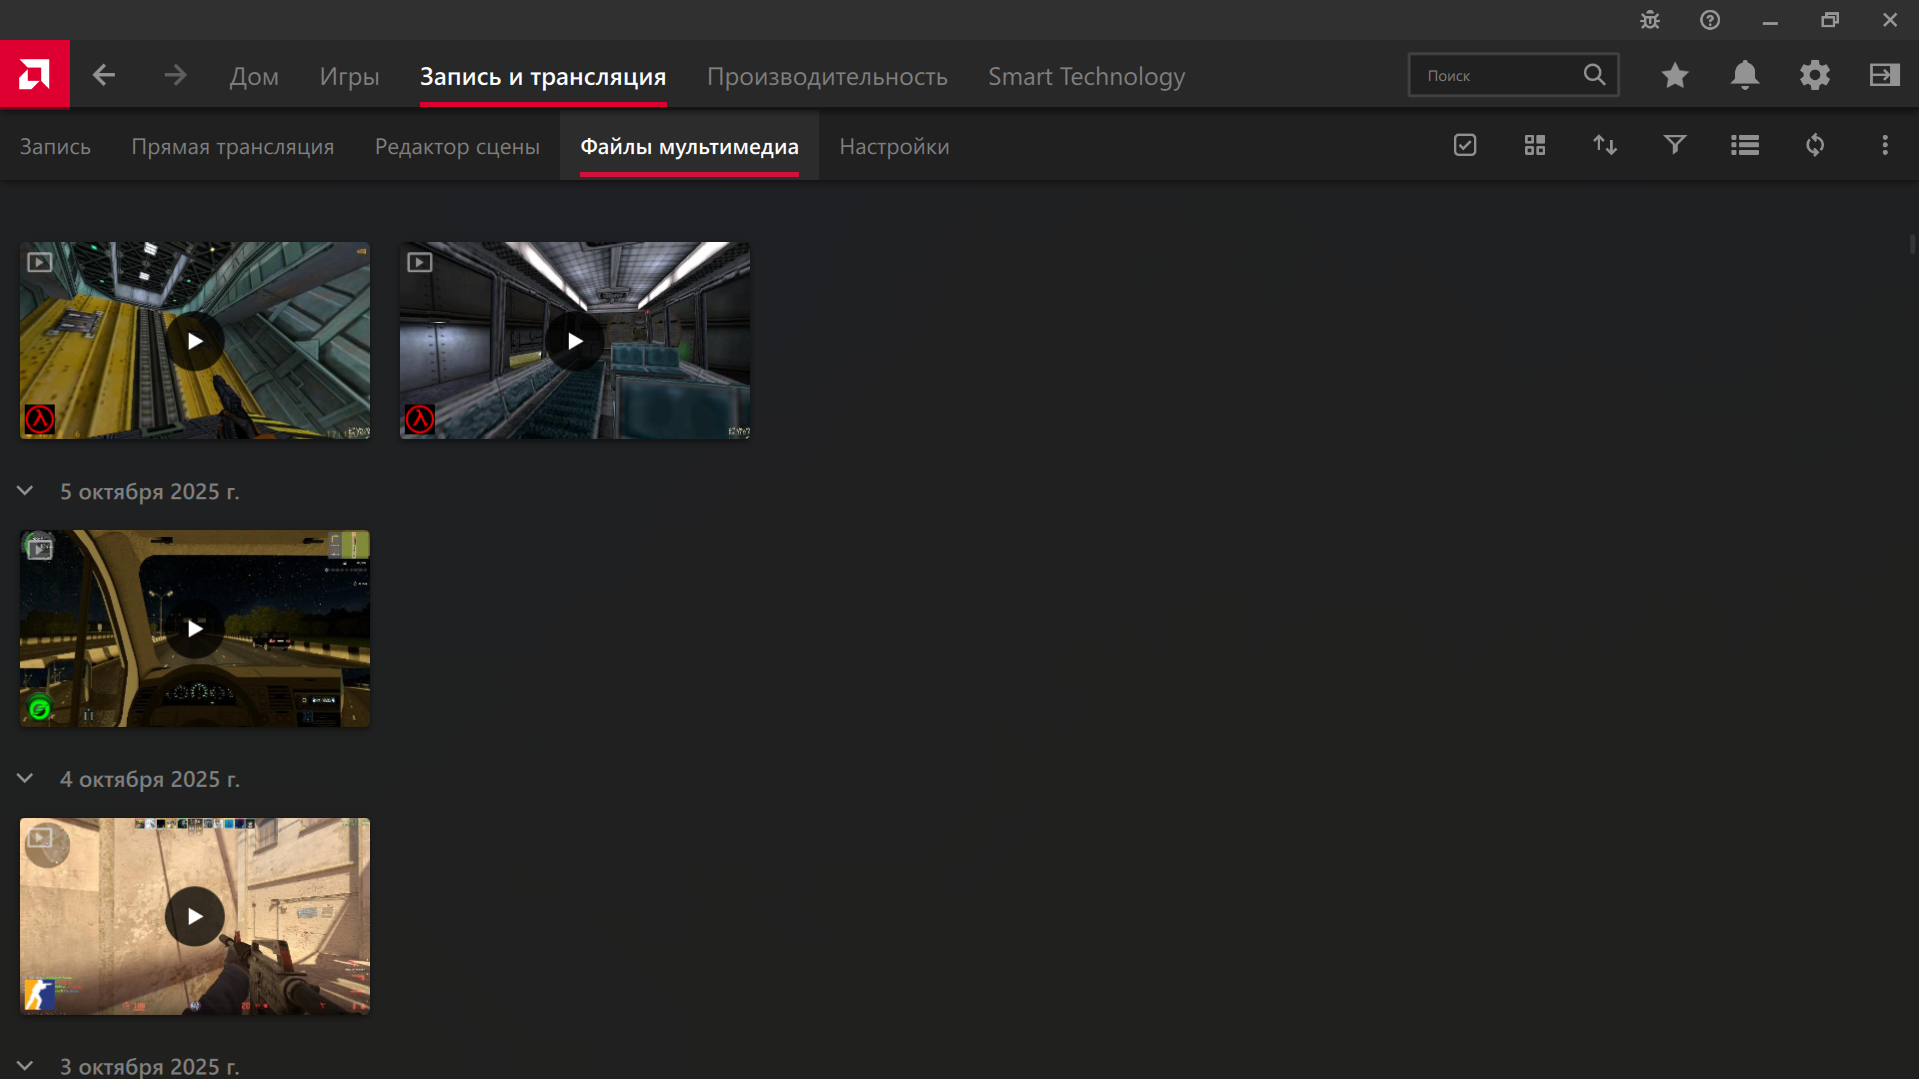The image size is (1919, 1079).
Task: Click the search magnifier icon
Action: pos(1594,75)
